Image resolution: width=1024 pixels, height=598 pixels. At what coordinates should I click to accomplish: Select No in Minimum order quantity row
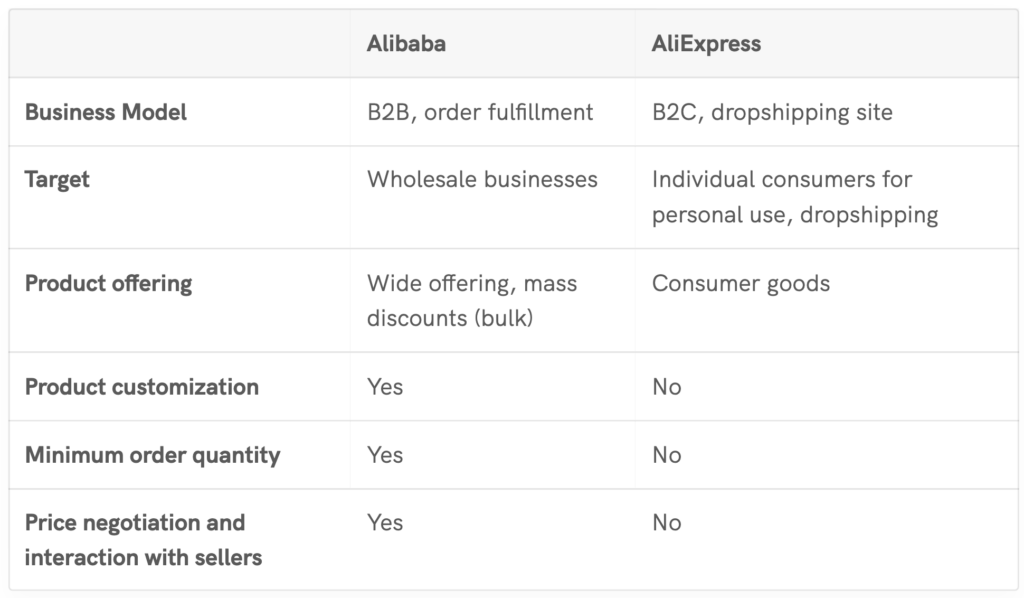tap(666, 455)
